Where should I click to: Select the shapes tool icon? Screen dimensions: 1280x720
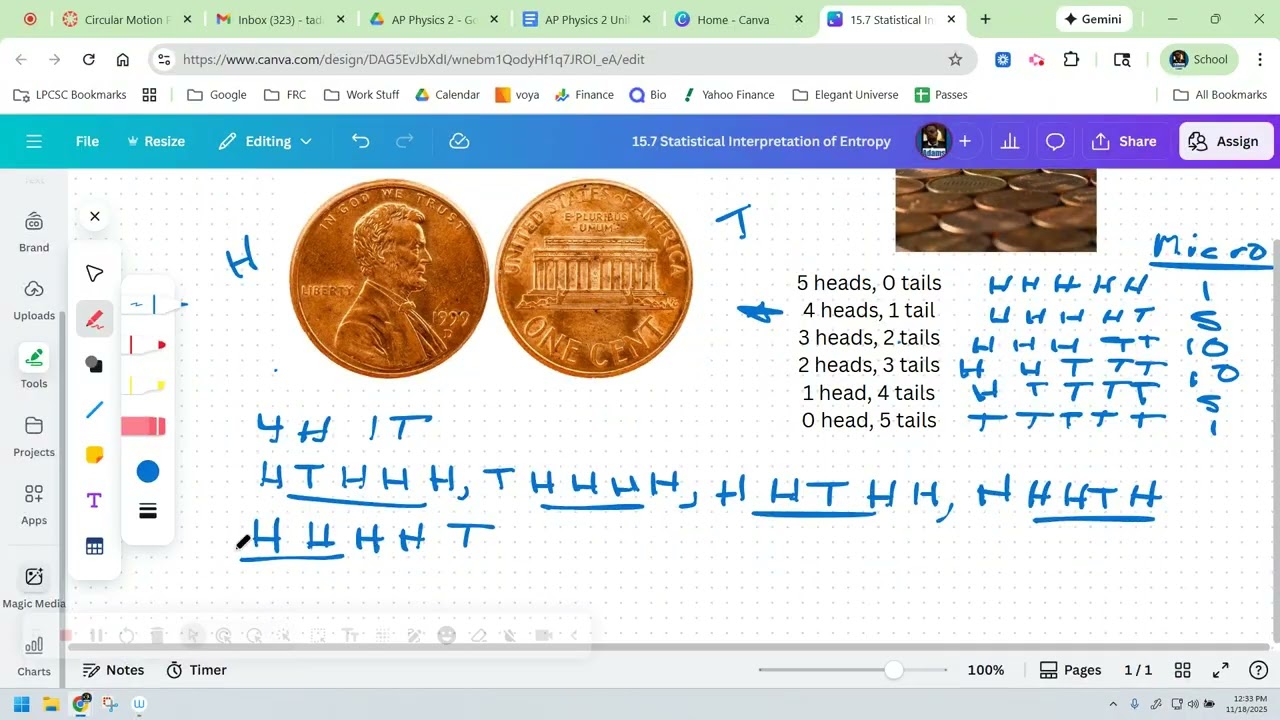click(x=95, y=364)
